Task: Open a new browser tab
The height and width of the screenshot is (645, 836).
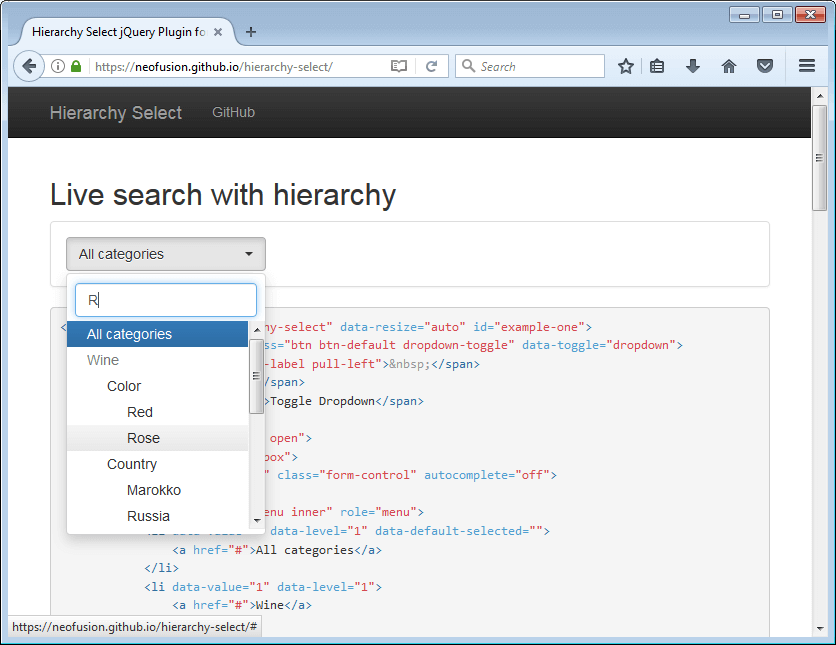Action: [251, 32]
